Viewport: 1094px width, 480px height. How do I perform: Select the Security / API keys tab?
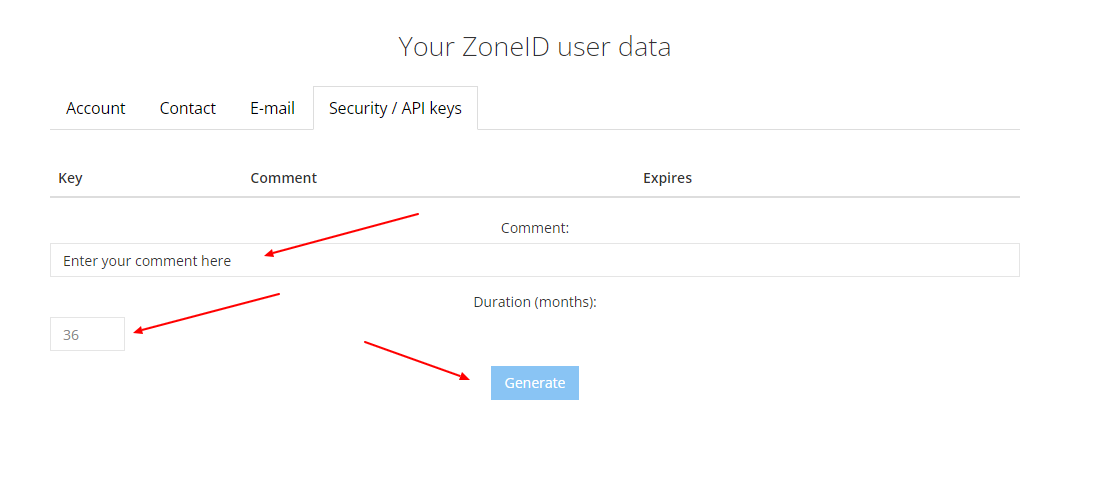point(395,108)
